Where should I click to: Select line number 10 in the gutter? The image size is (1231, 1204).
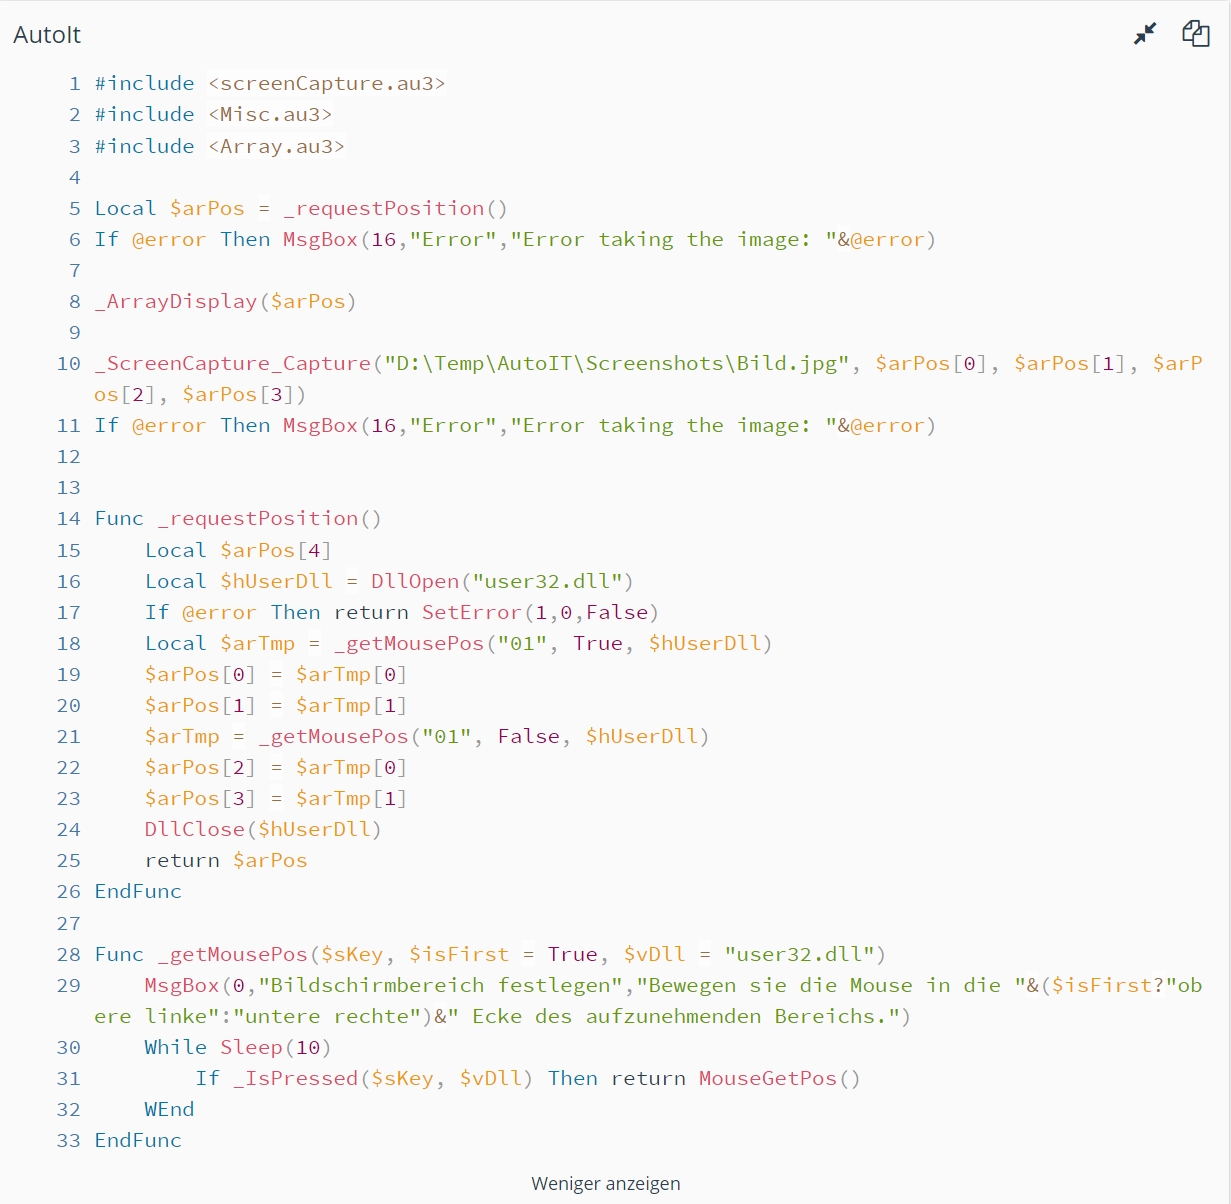(69, 363)
